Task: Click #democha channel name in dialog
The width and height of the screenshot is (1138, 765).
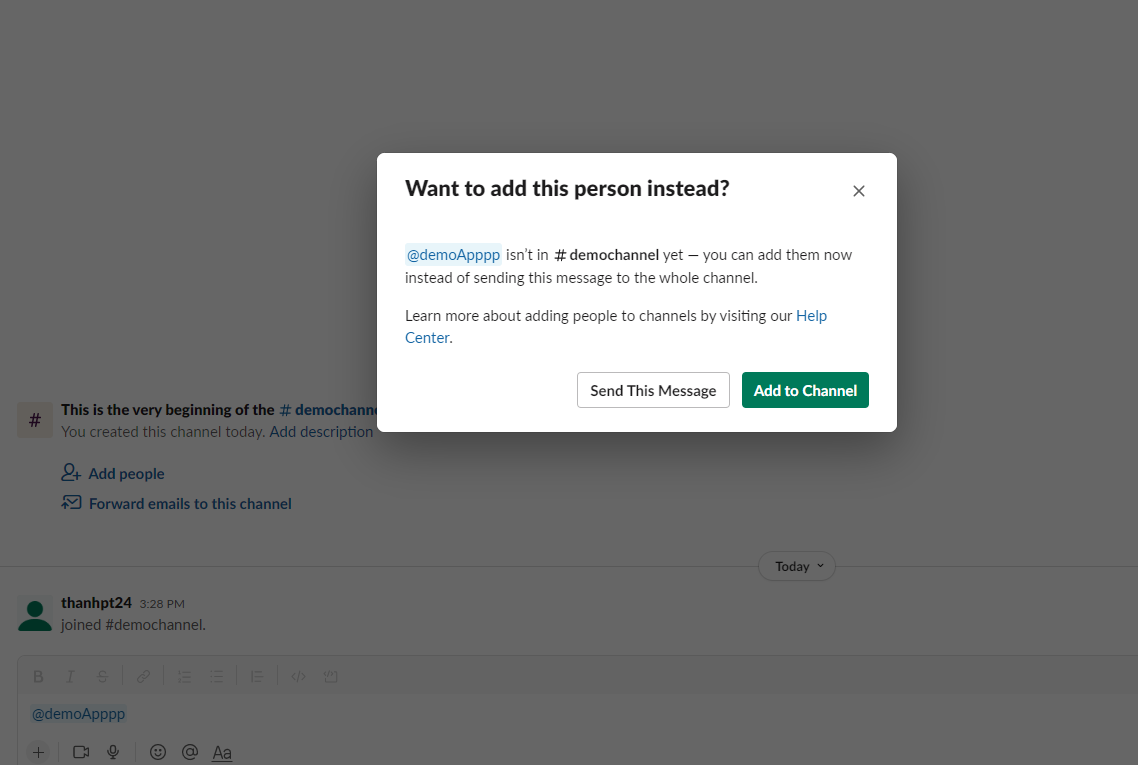Action: click(x=607, y=255)
